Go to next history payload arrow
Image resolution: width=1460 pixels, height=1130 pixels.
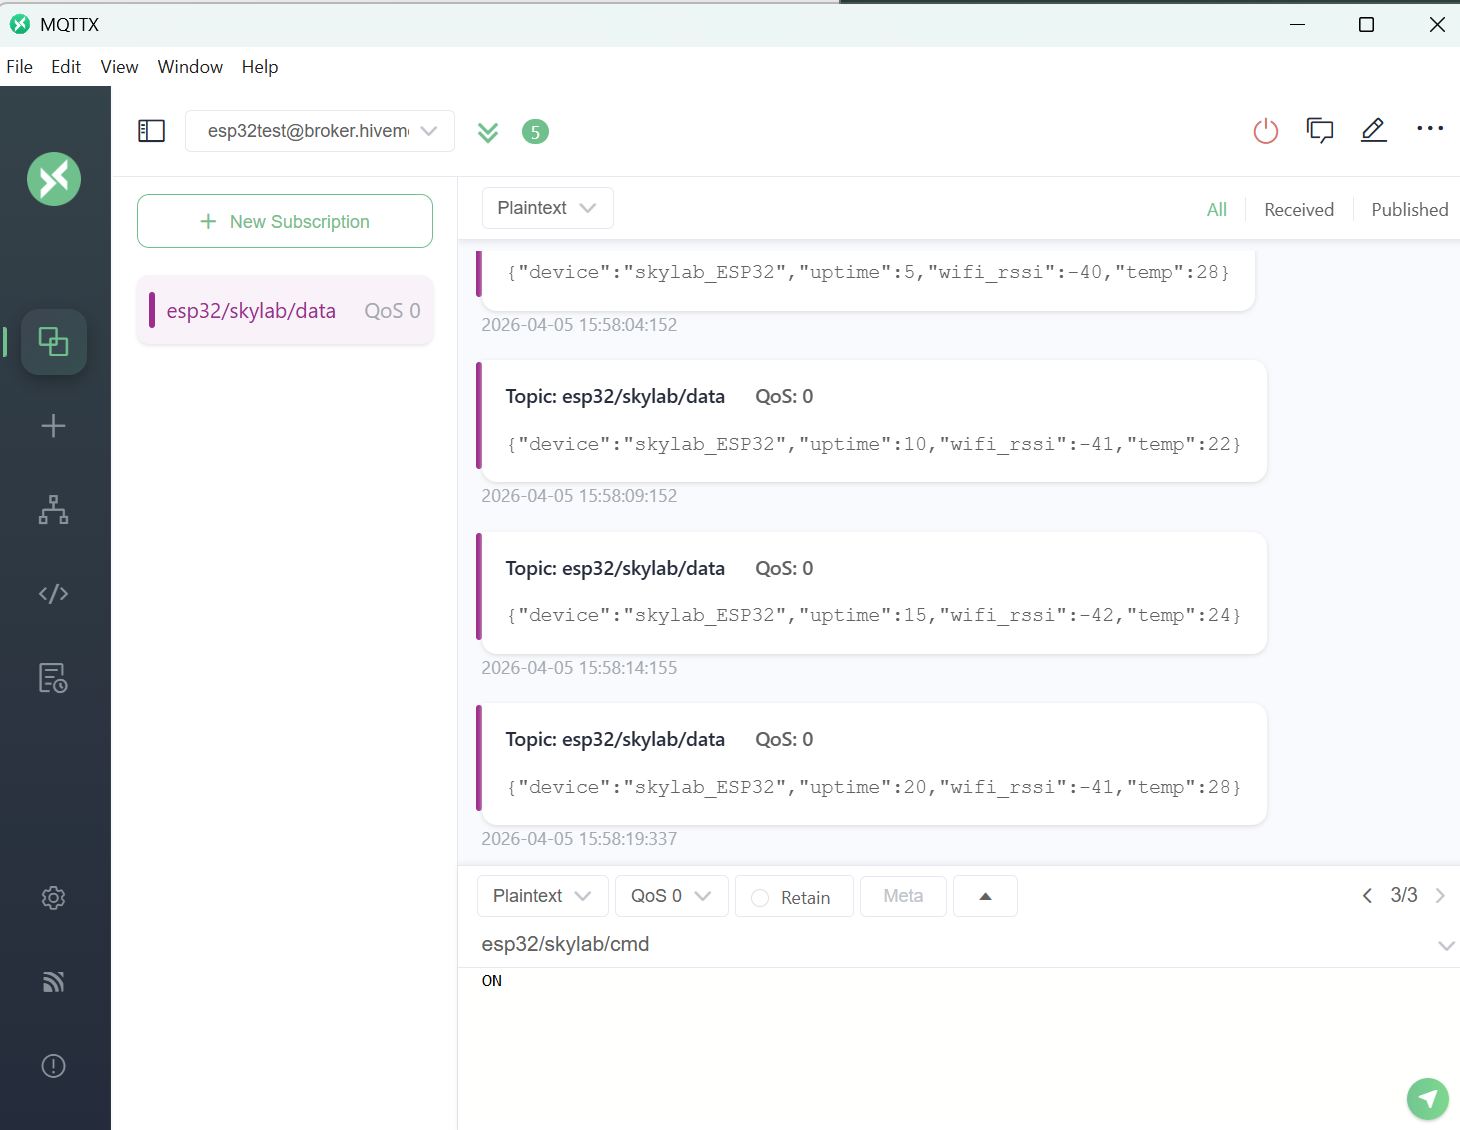(x=1440, y=896)
